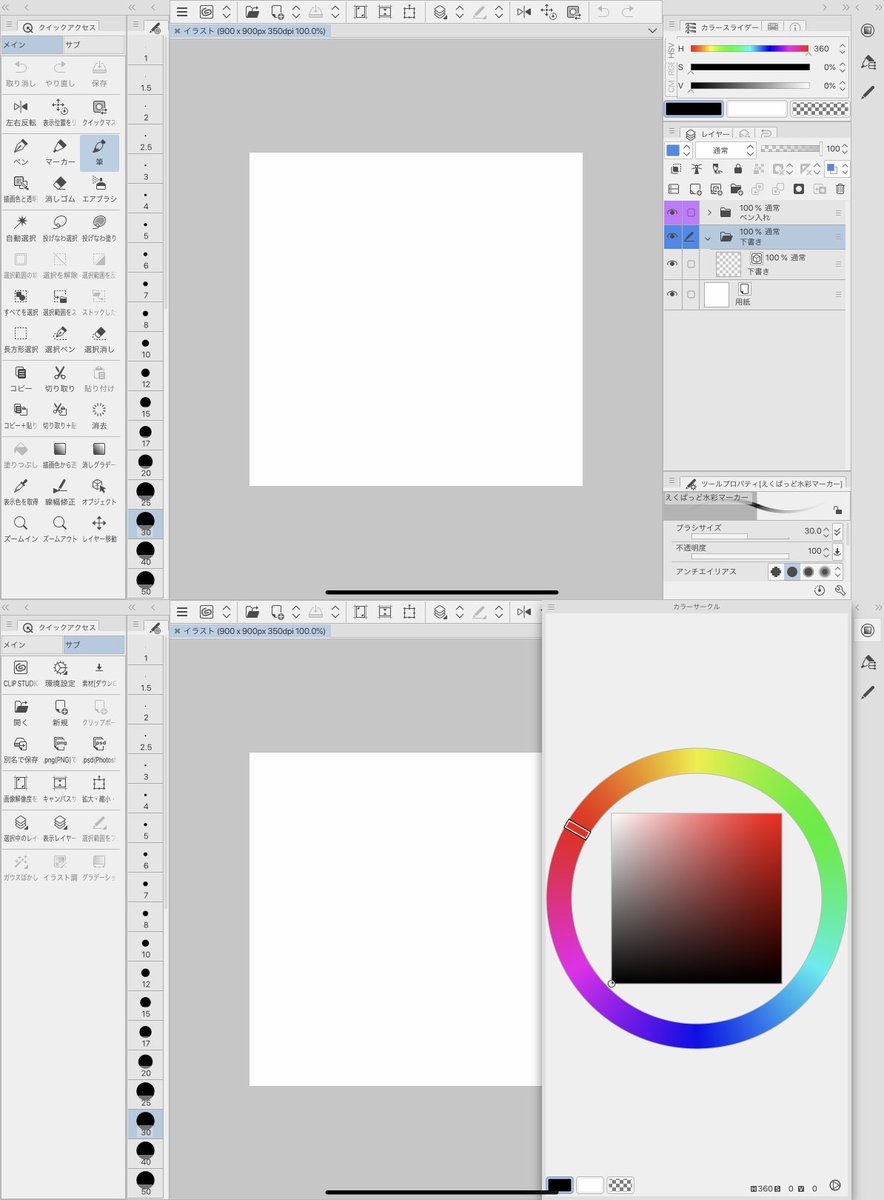Viewport: 884px width, 1200px height.
Task: Click the 不透明度 opacity slider
Action: click(740, 555)
